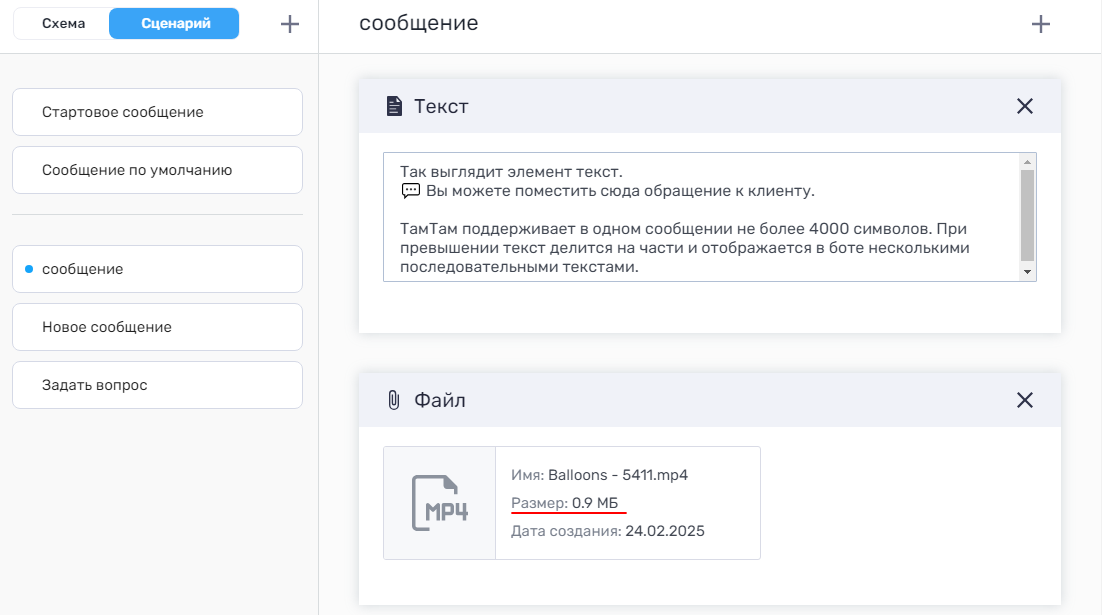The image size is (1102, 615).
Task: Switch to the Схема tab
Action: pyautogui.click(x=63, y=24)
